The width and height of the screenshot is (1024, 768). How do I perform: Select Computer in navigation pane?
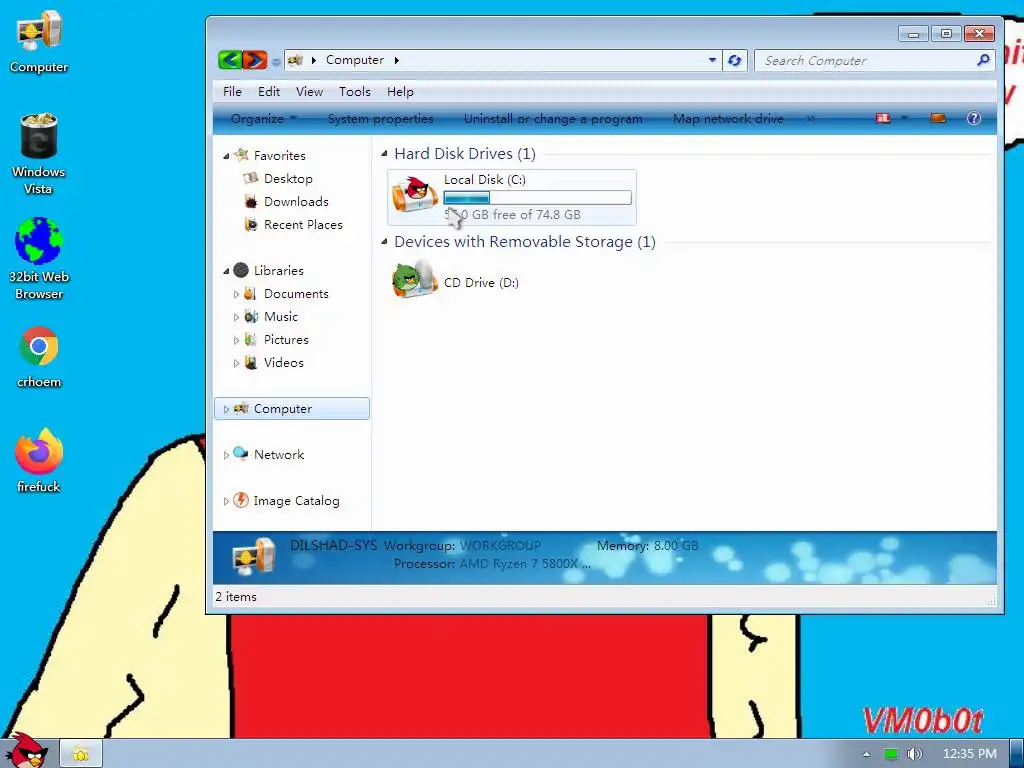tap(292, 409)
